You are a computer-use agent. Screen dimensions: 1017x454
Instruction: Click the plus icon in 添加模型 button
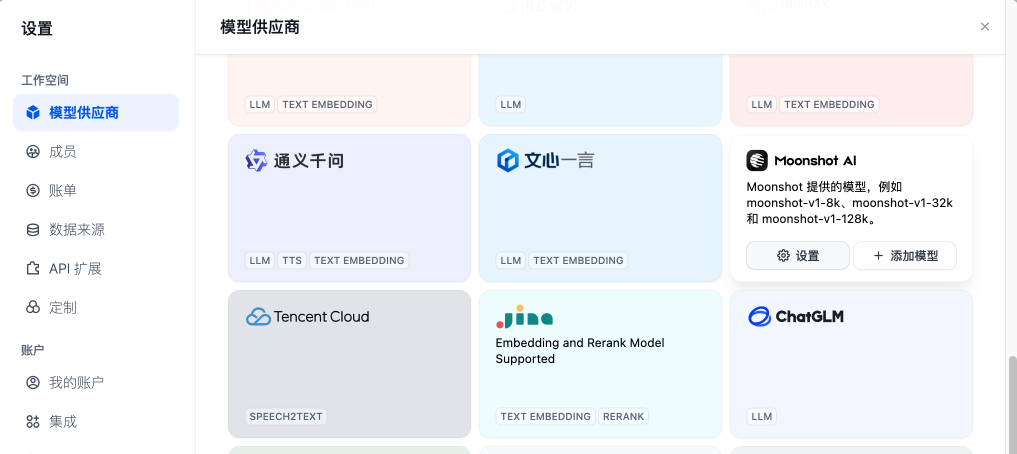878,256
